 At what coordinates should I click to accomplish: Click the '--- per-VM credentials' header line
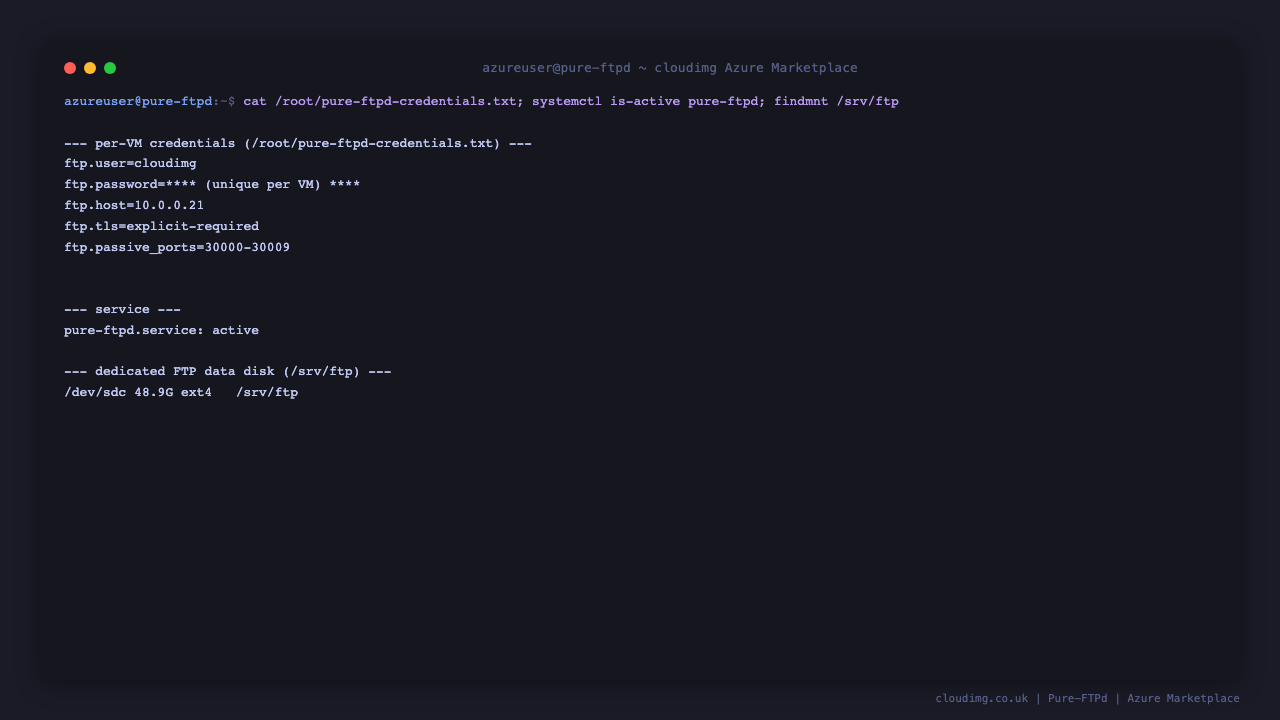pyautogui.click(x=298, y=143)
